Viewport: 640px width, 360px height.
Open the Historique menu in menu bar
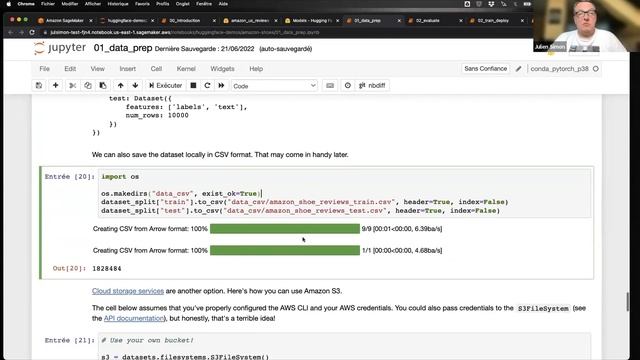tap(118, 4)
